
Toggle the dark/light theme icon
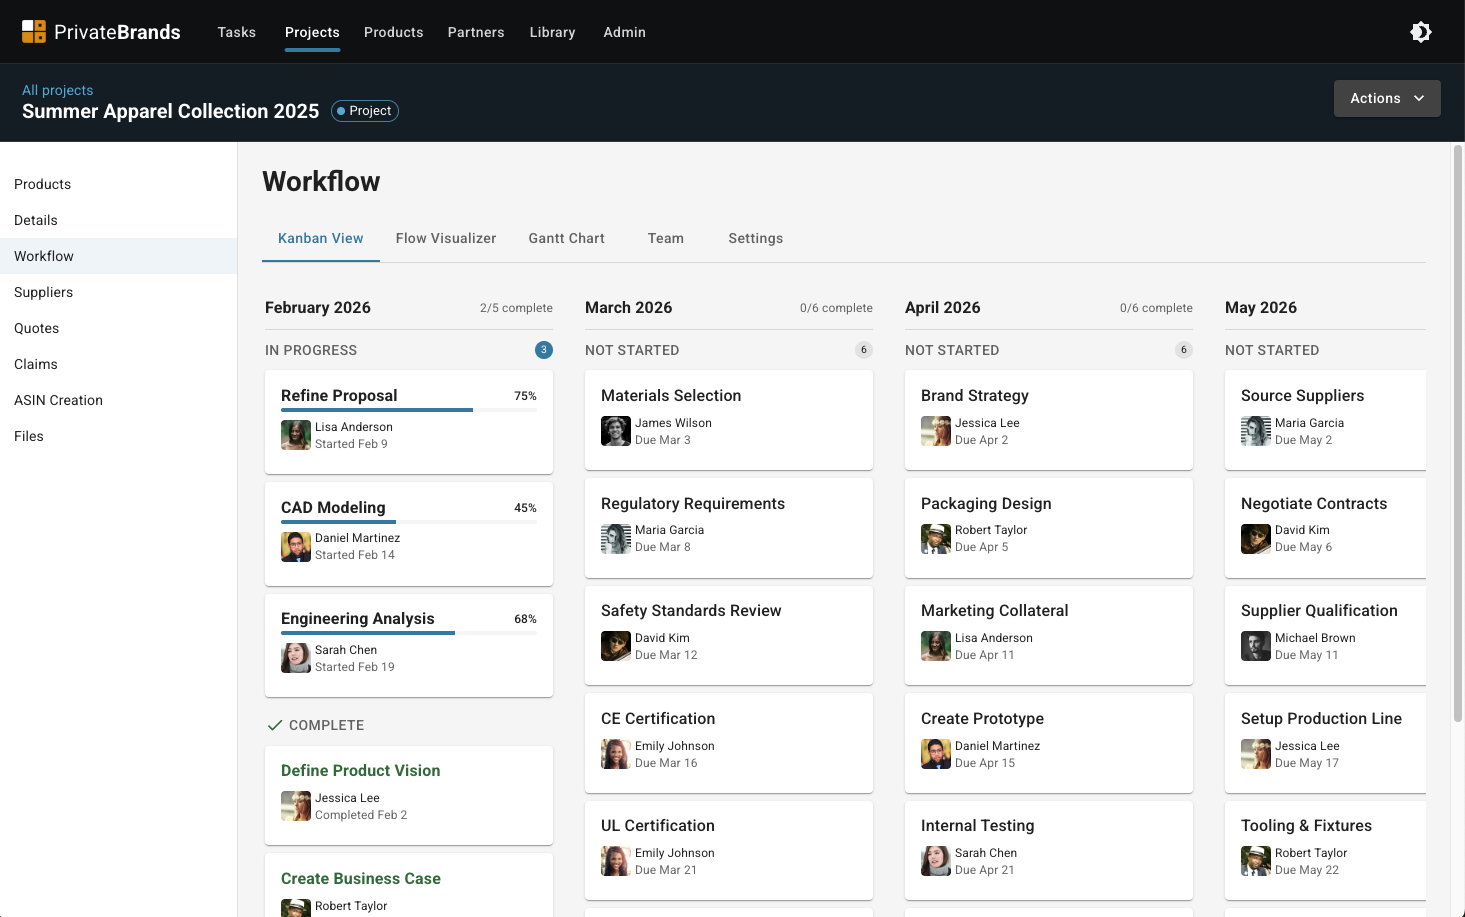[1420, 32]
